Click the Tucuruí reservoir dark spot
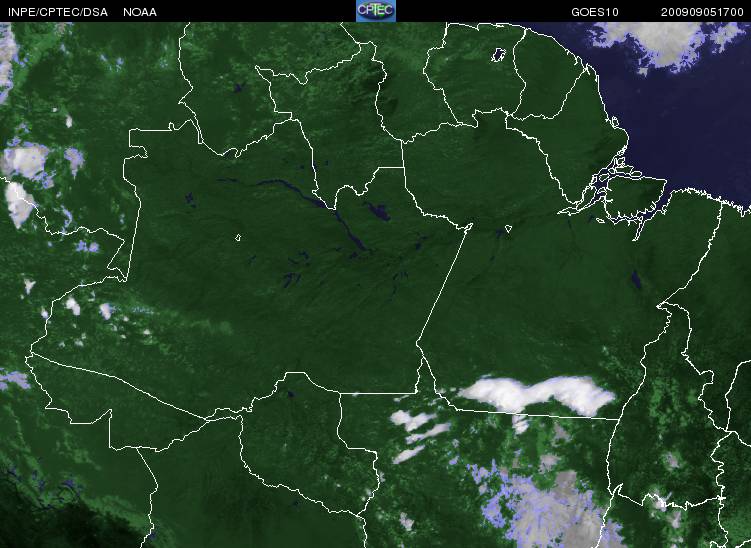 coord(636,280)
